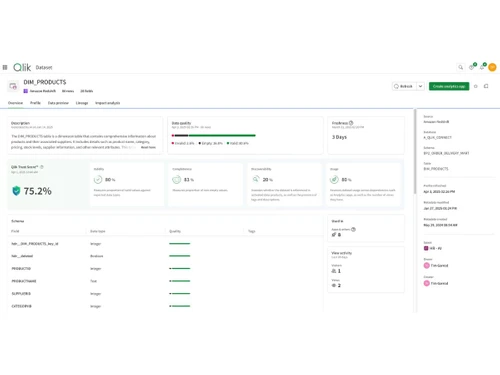
Task: Click the Quality column header
Action: tap(175, 231)
